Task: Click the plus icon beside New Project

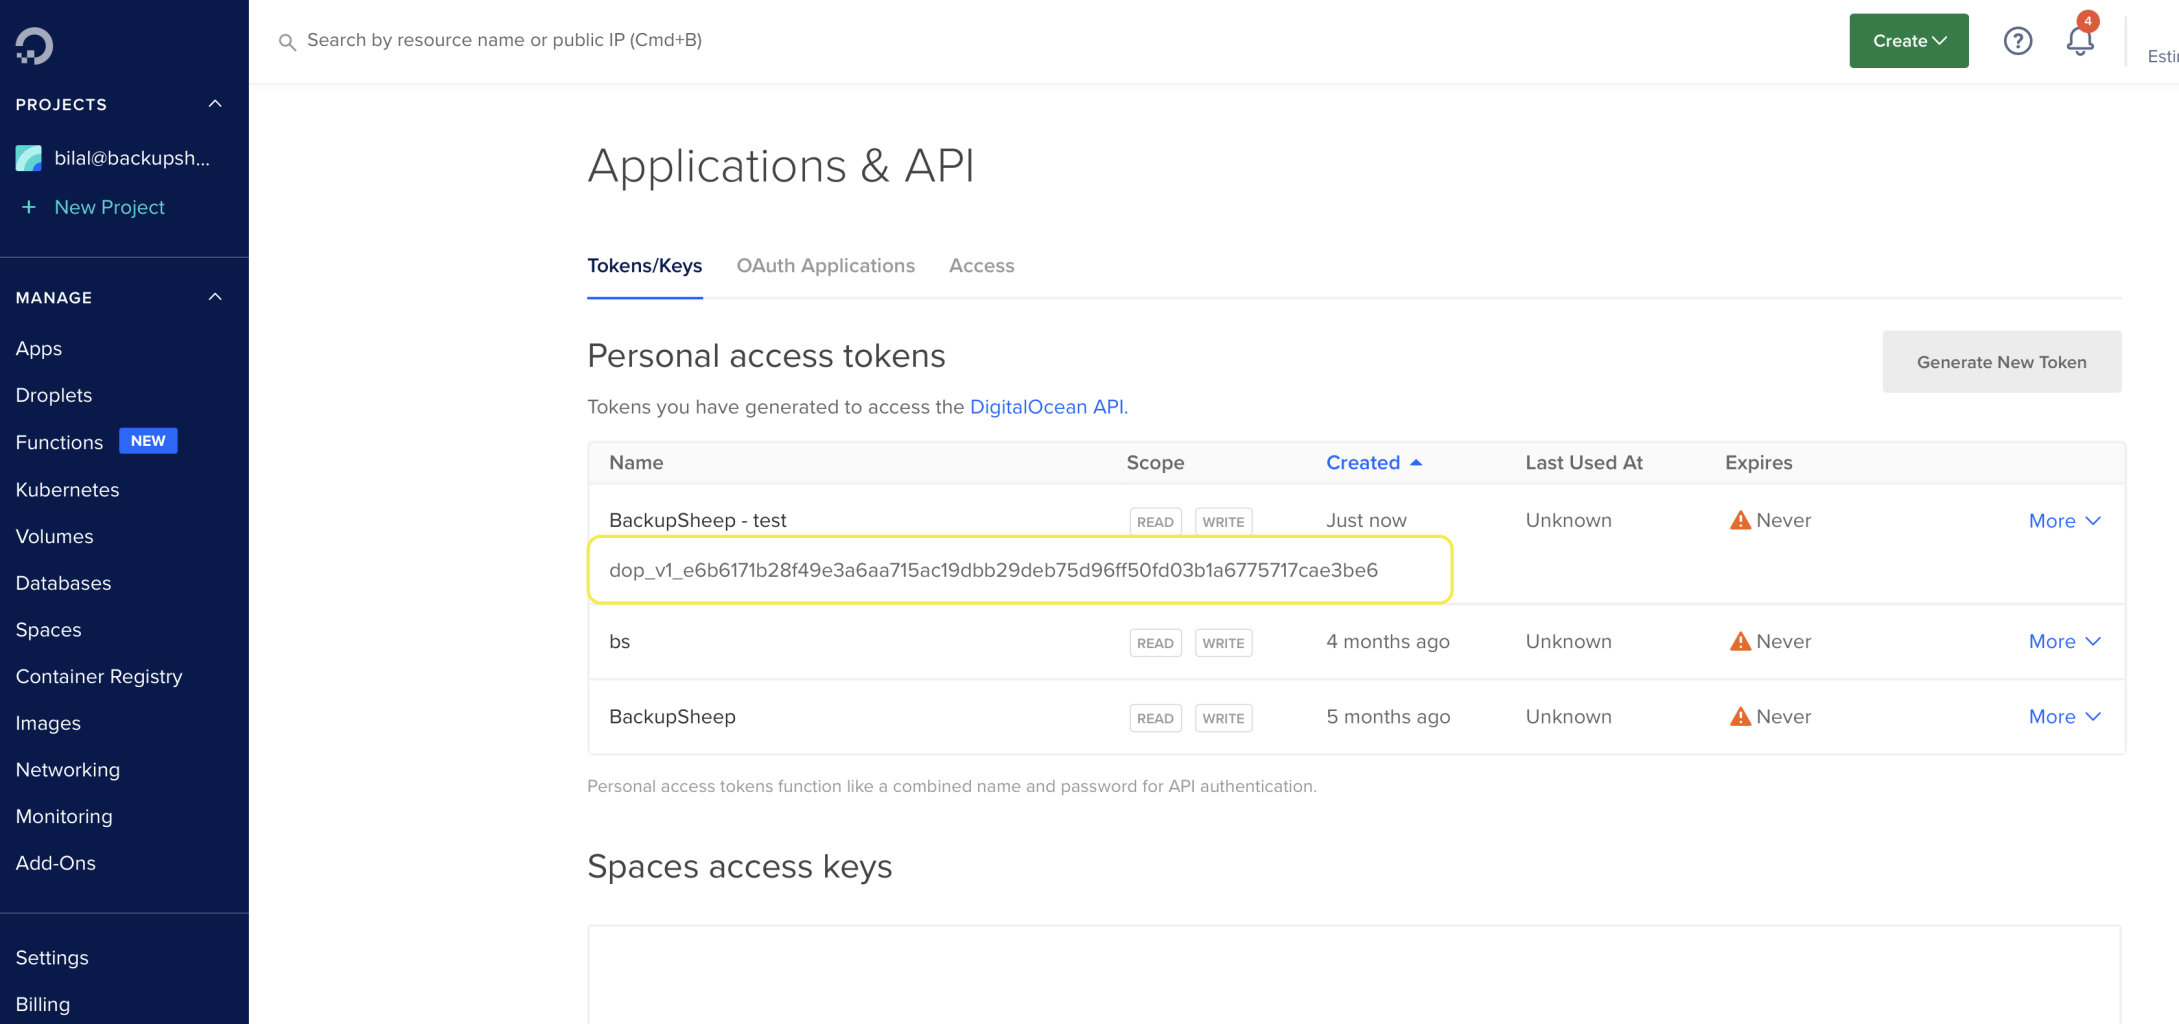Action: point(29,207)
